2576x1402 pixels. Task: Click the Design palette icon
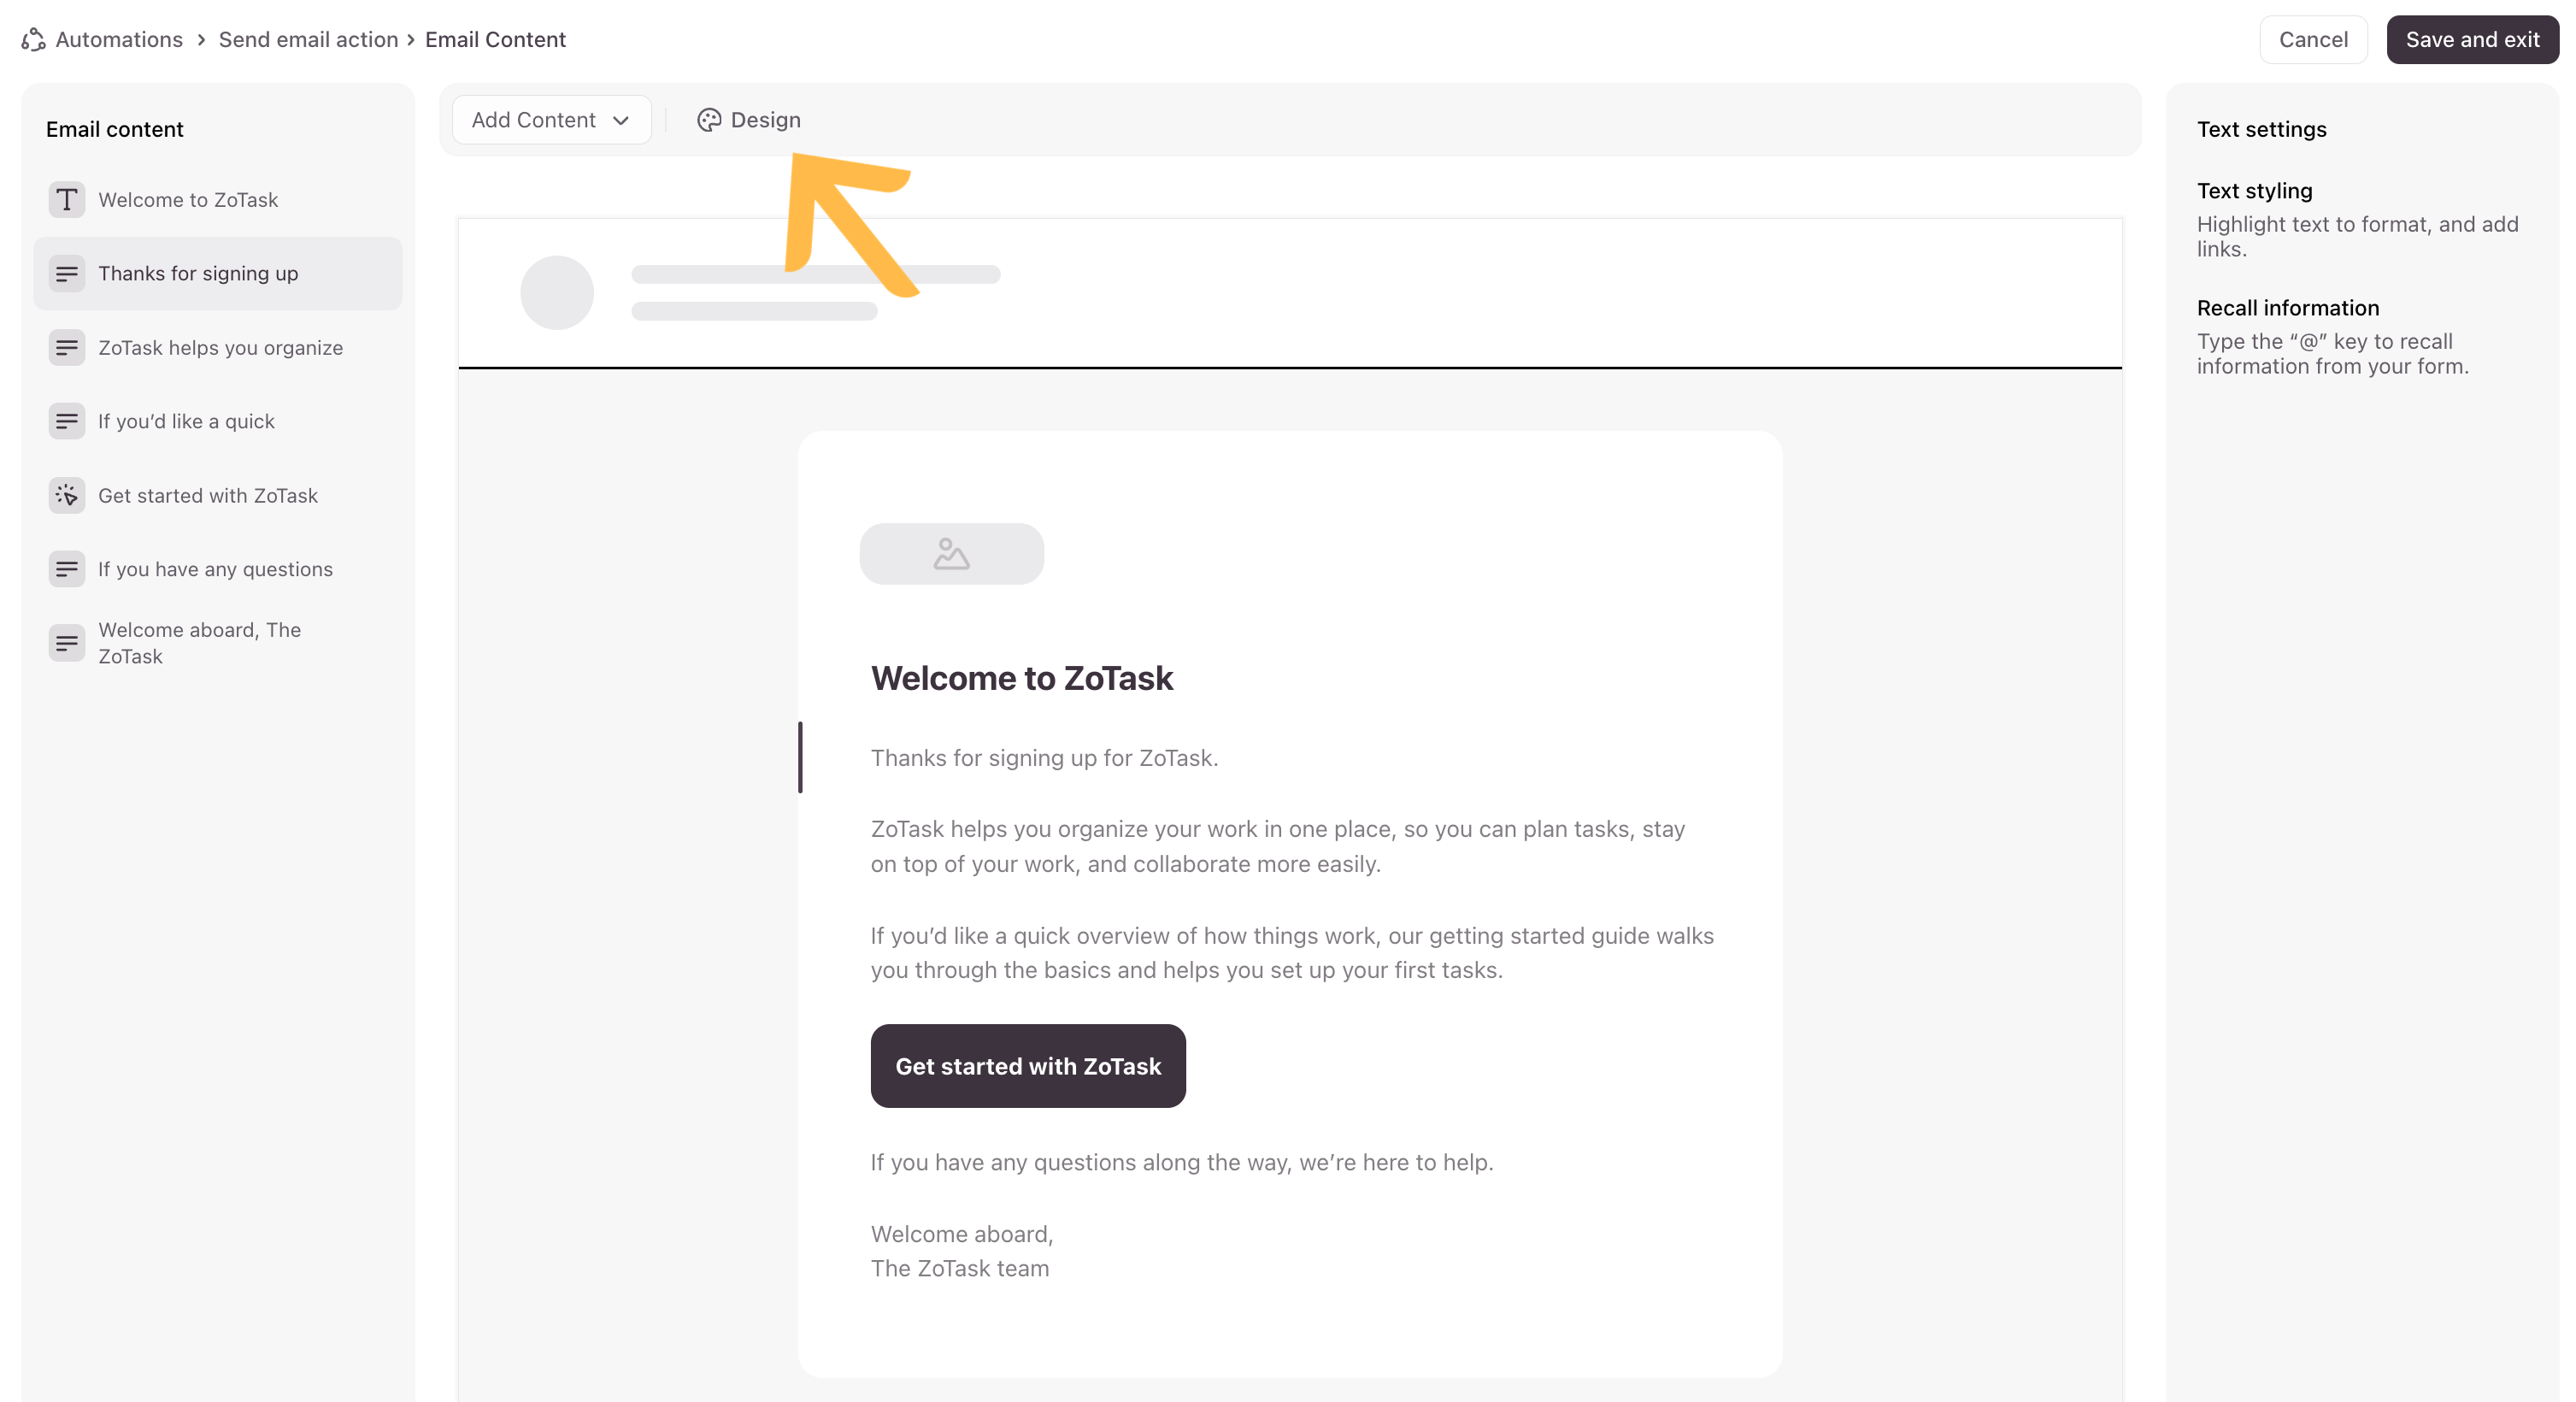(709, 120)
